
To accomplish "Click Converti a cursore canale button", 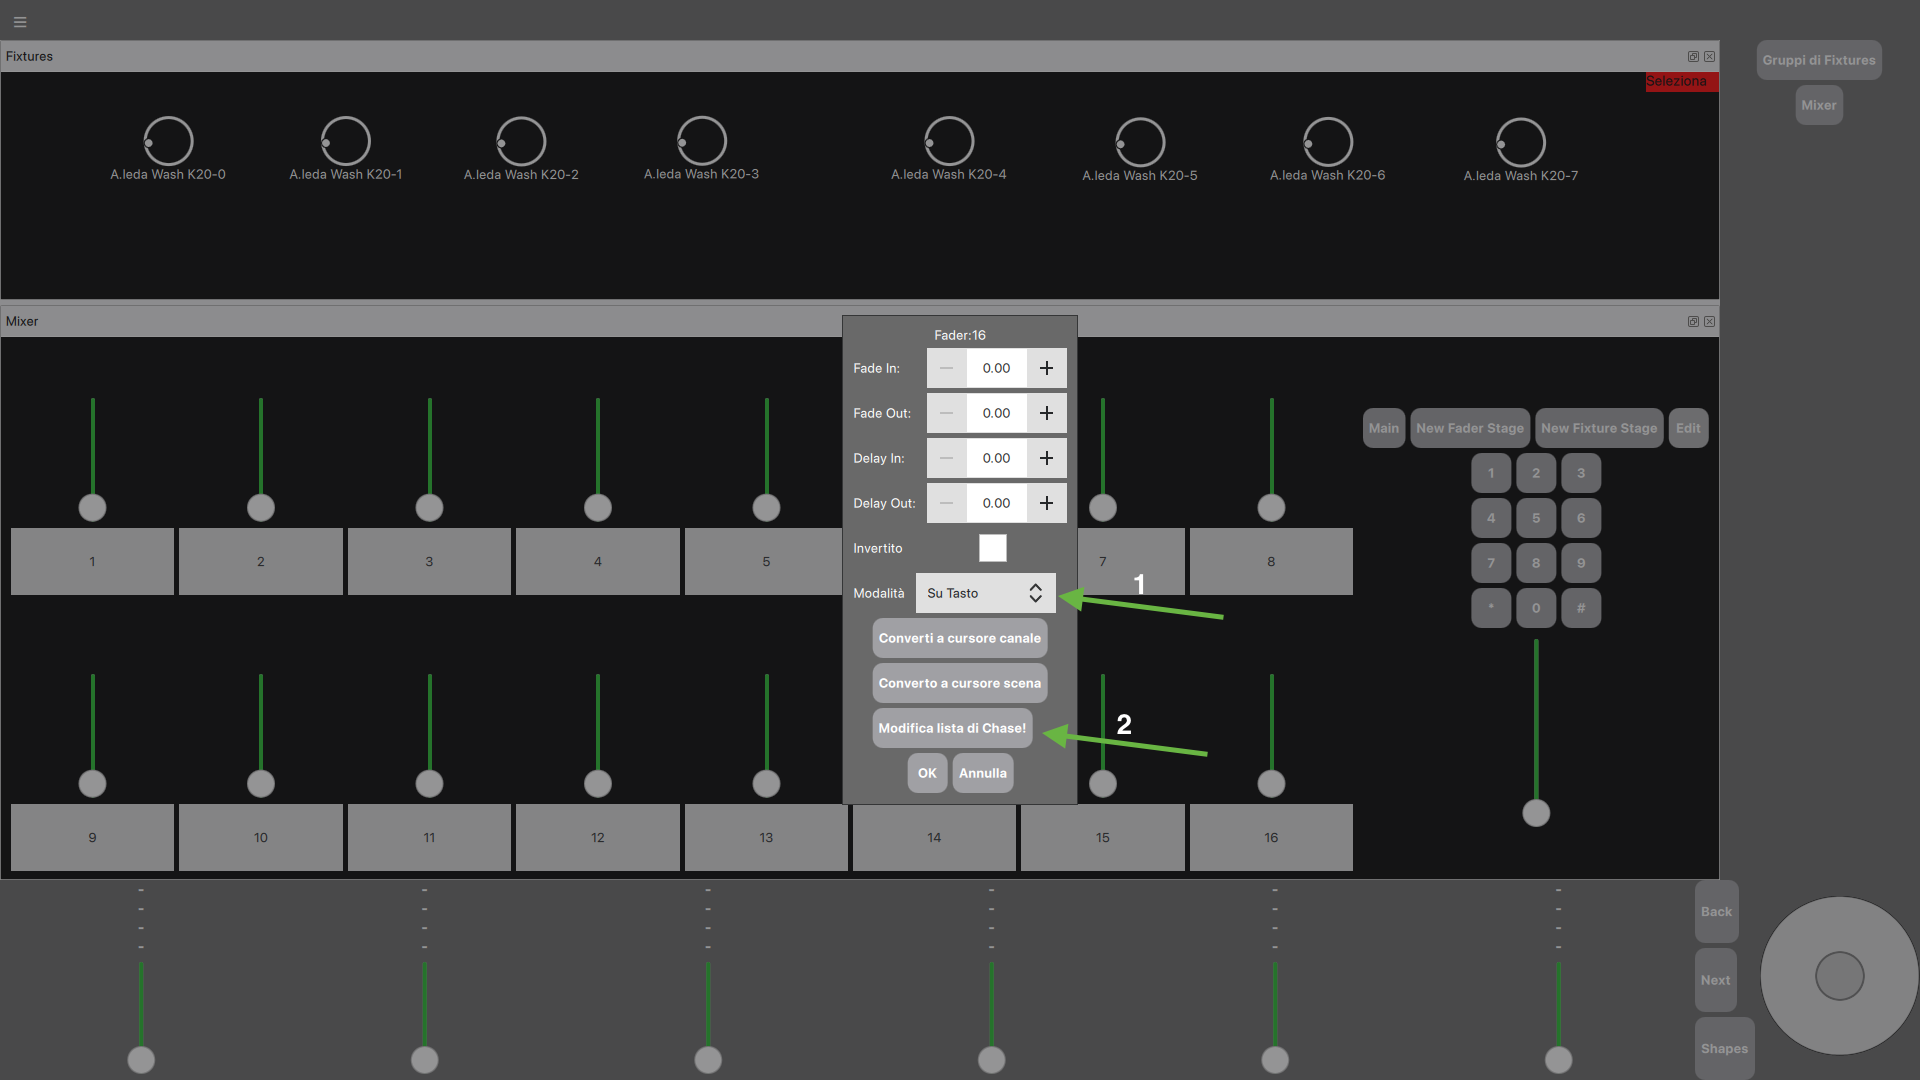I will [x=960, y=638].
